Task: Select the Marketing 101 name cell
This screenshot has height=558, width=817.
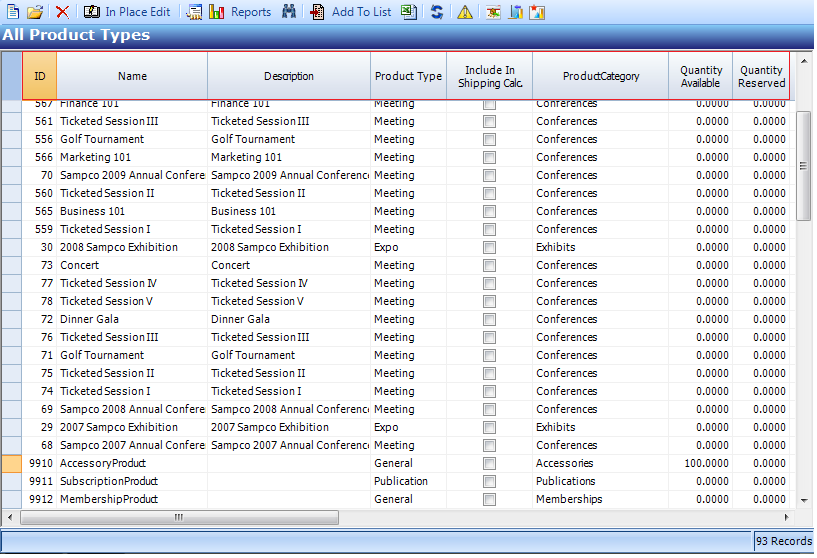Action: point(132,157)
